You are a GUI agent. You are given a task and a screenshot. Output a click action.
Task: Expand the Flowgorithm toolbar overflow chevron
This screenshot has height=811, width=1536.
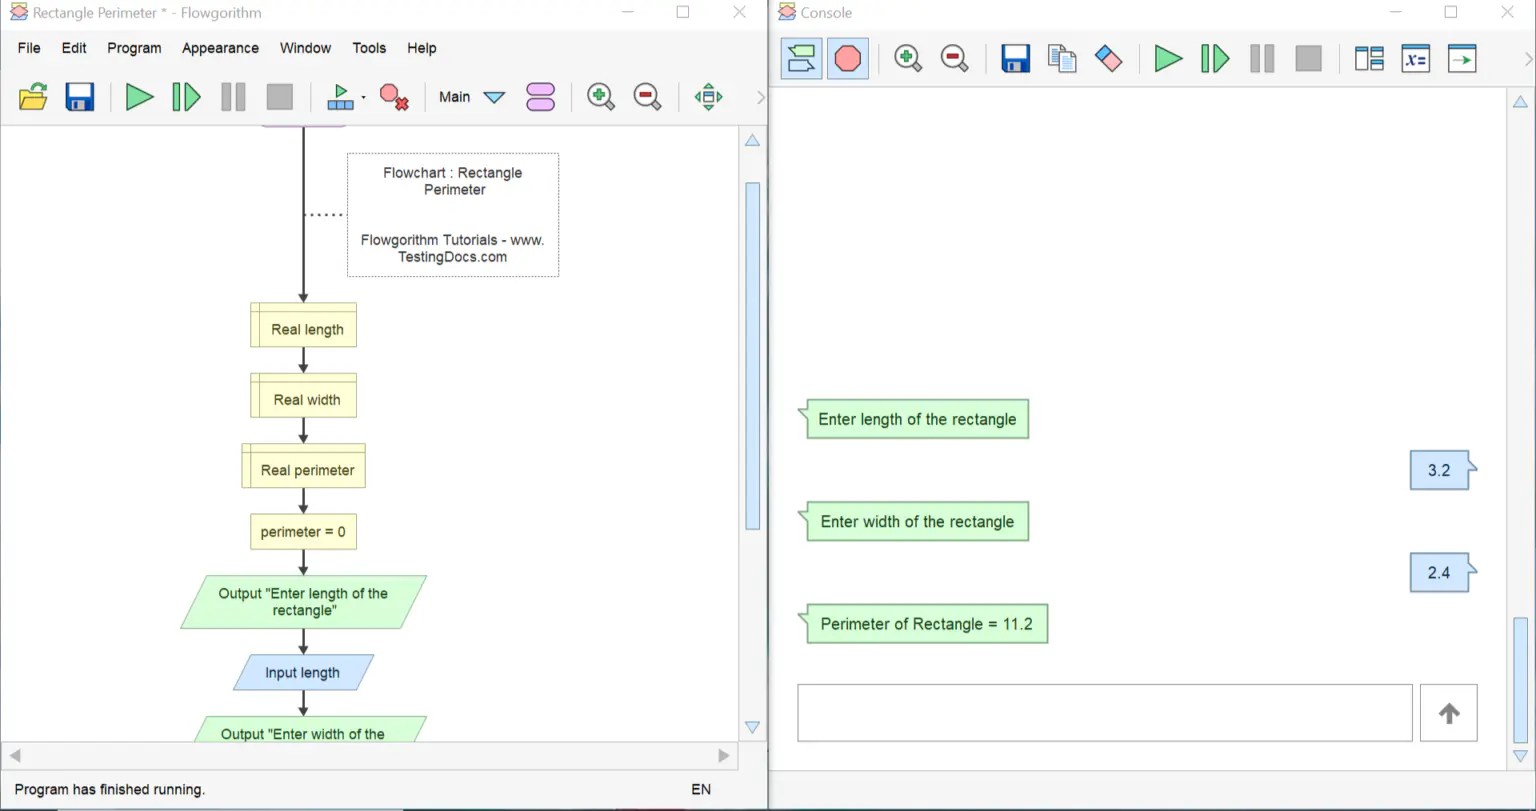(x=760, y=97)
